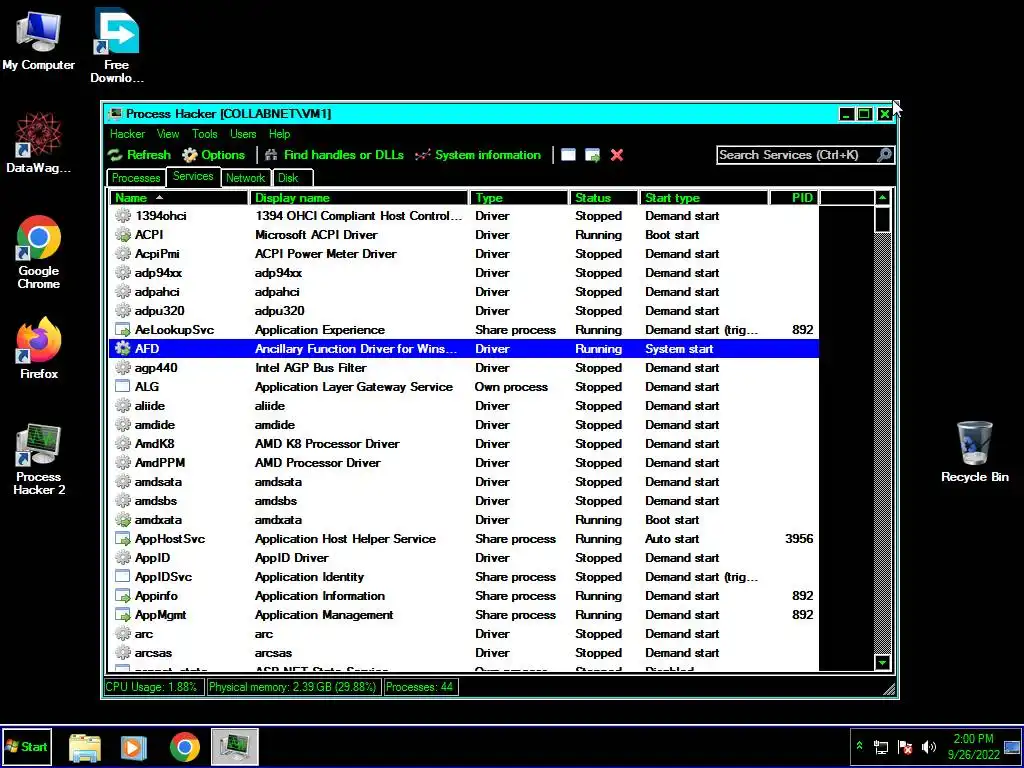Open the View menu

168,134
